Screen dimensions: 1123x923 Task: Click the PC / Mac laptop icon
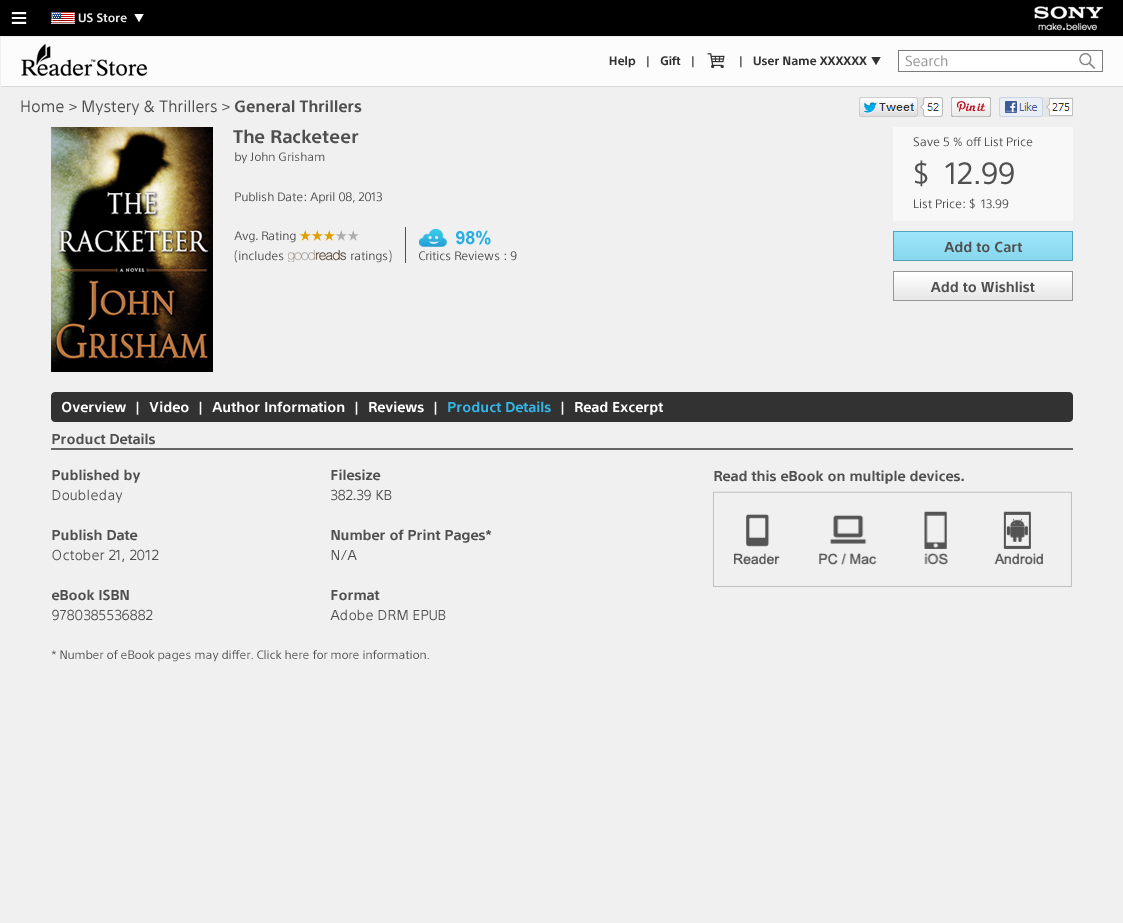(x=848, y=530)
